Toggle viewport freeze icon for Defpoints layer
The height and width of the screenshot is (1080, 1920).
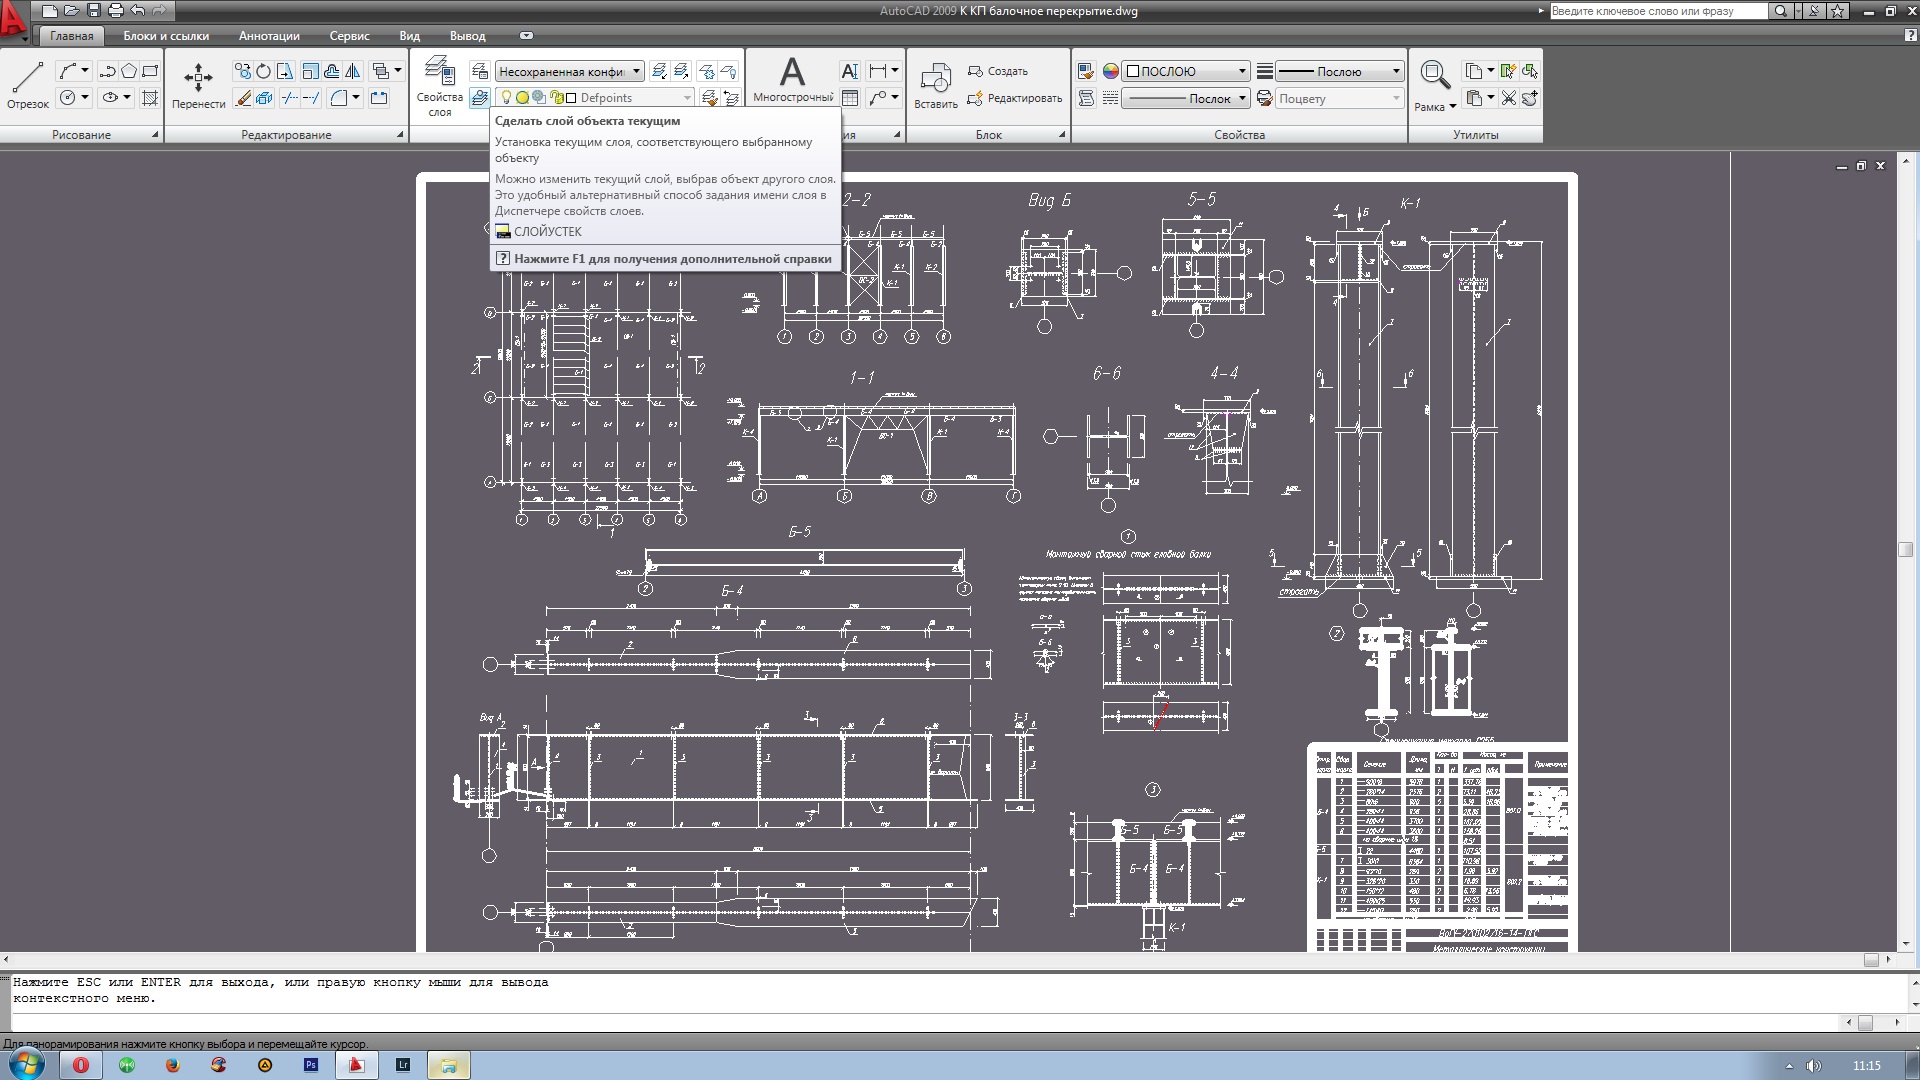(539, 98)
